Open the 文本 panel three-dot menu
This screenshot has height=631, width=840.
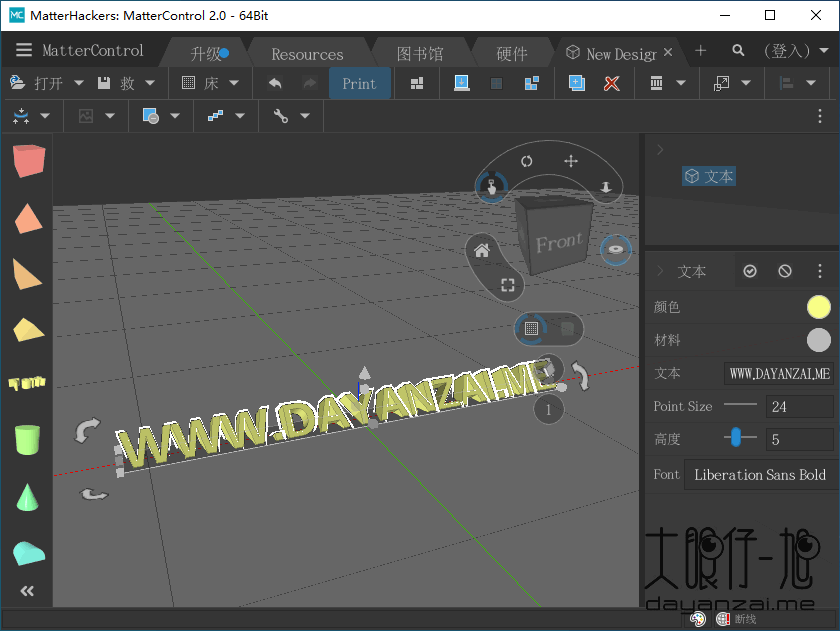click(x=820, y=271)
